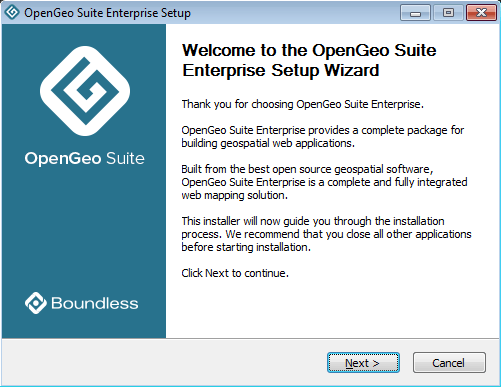
Task: Click the Boundless wordmark in the sidebar
Action: click(x=95, y=303)
